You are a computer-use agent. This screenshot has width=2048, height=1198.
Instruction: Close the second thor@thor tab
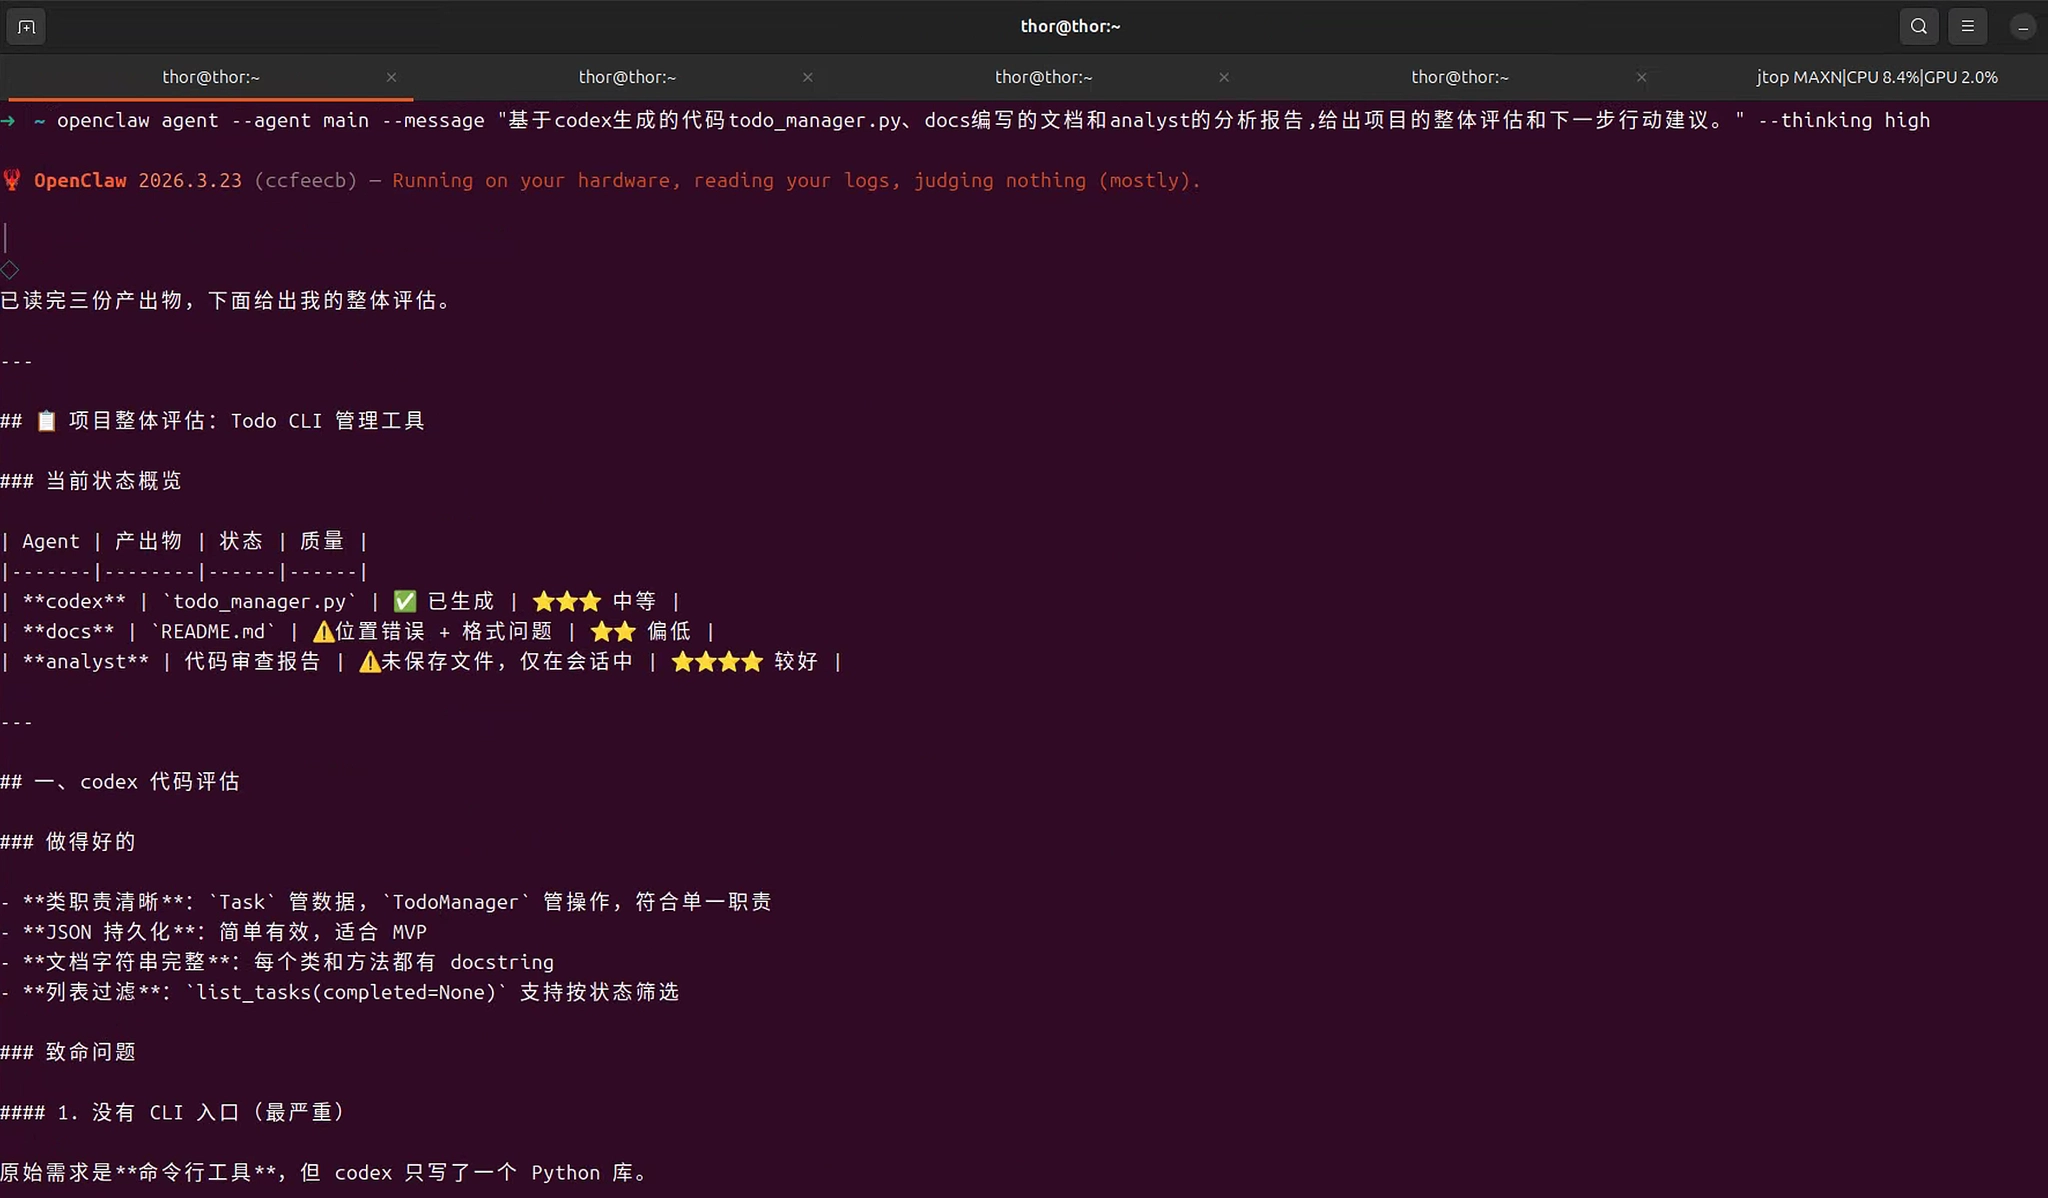[x=807, y=77]
